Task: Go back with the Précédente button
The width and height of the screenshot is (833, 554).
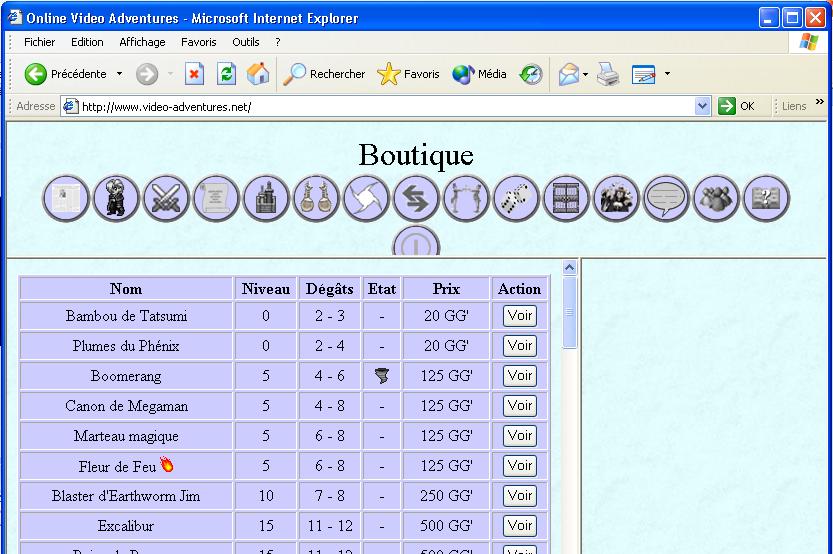Action: point(65,74)
